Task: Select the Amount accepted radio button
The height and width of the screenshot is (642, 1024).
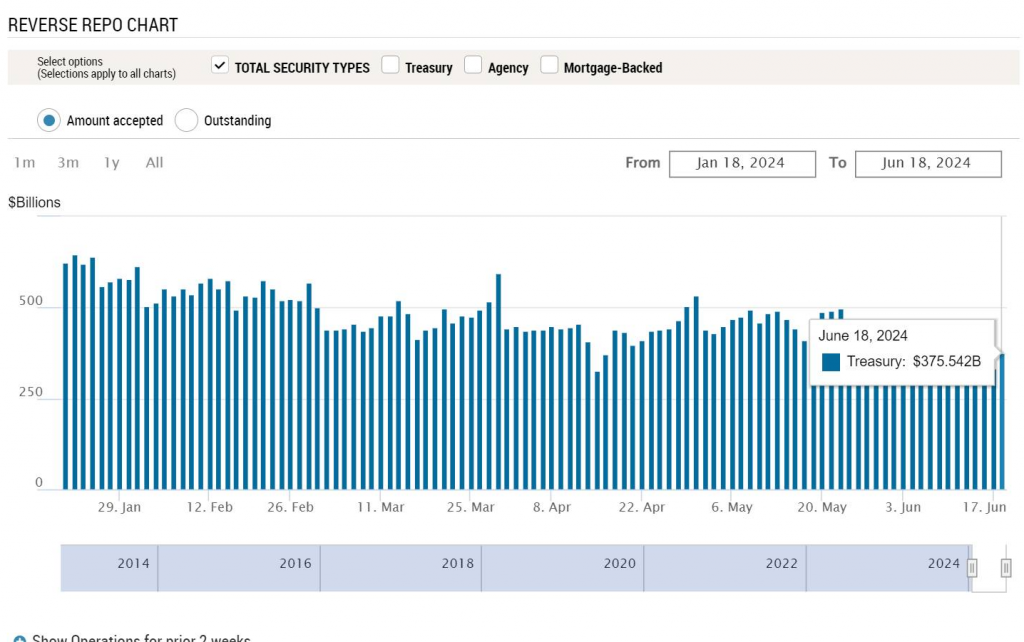Action: coord(49,121)
